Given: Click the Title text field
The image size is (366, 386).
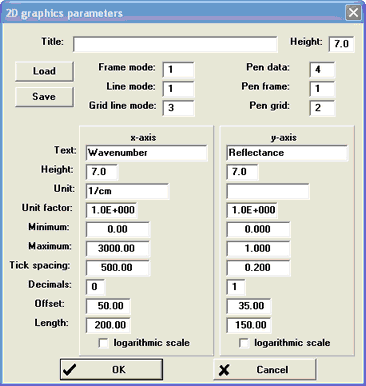Looking at the screenshot, I should (175, 44).
